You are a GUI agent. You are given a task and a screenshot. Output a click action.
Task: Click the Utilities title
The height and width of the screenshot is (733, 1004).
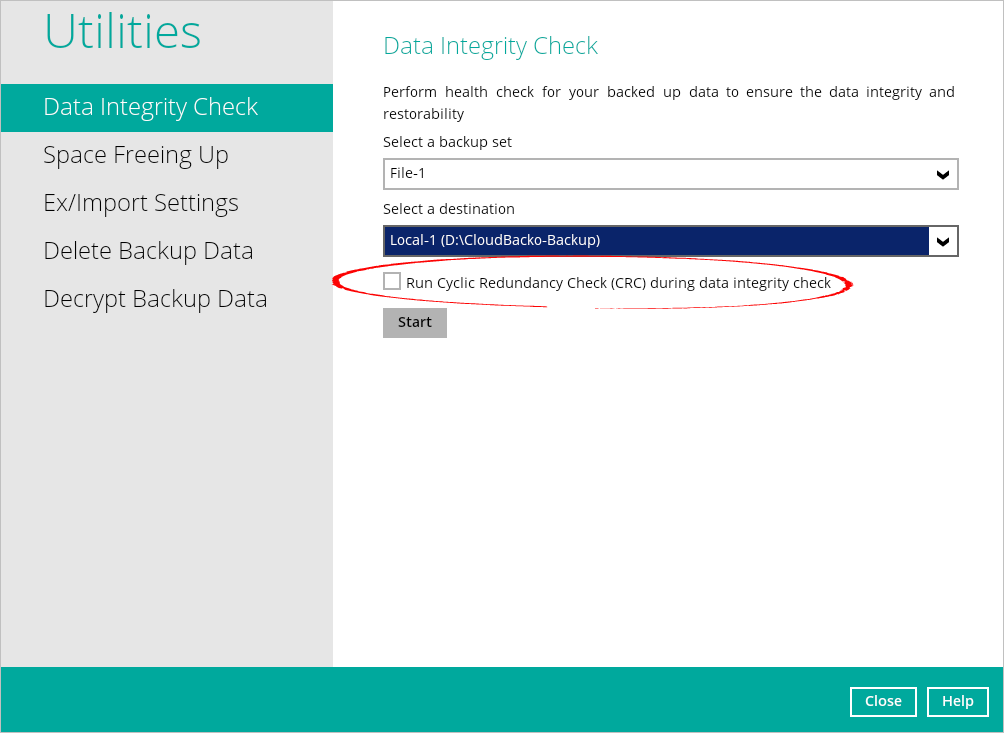123,32
